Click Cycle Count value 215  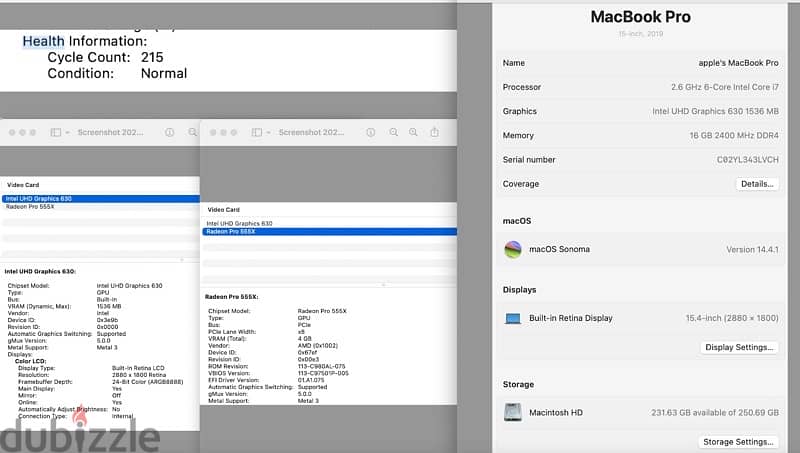[x=152, y=57]
